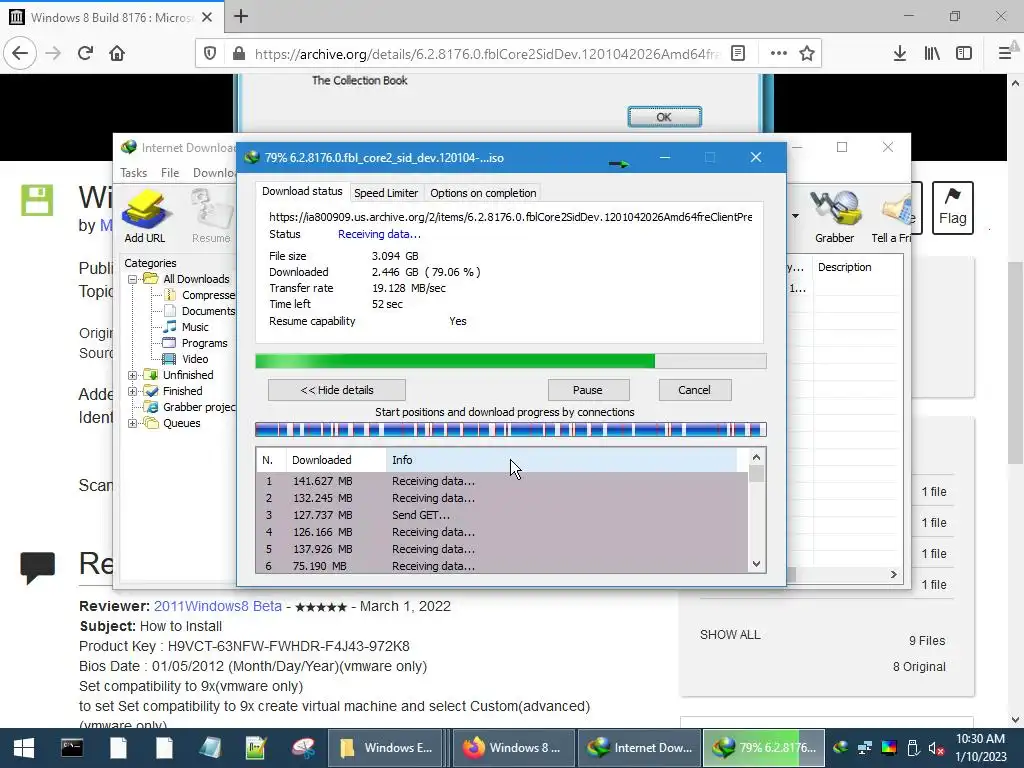Click the taskbar clock 10:30 AM
Image resolution: width=1024 pixels, height=768 pixels.
tap(980, 739)
